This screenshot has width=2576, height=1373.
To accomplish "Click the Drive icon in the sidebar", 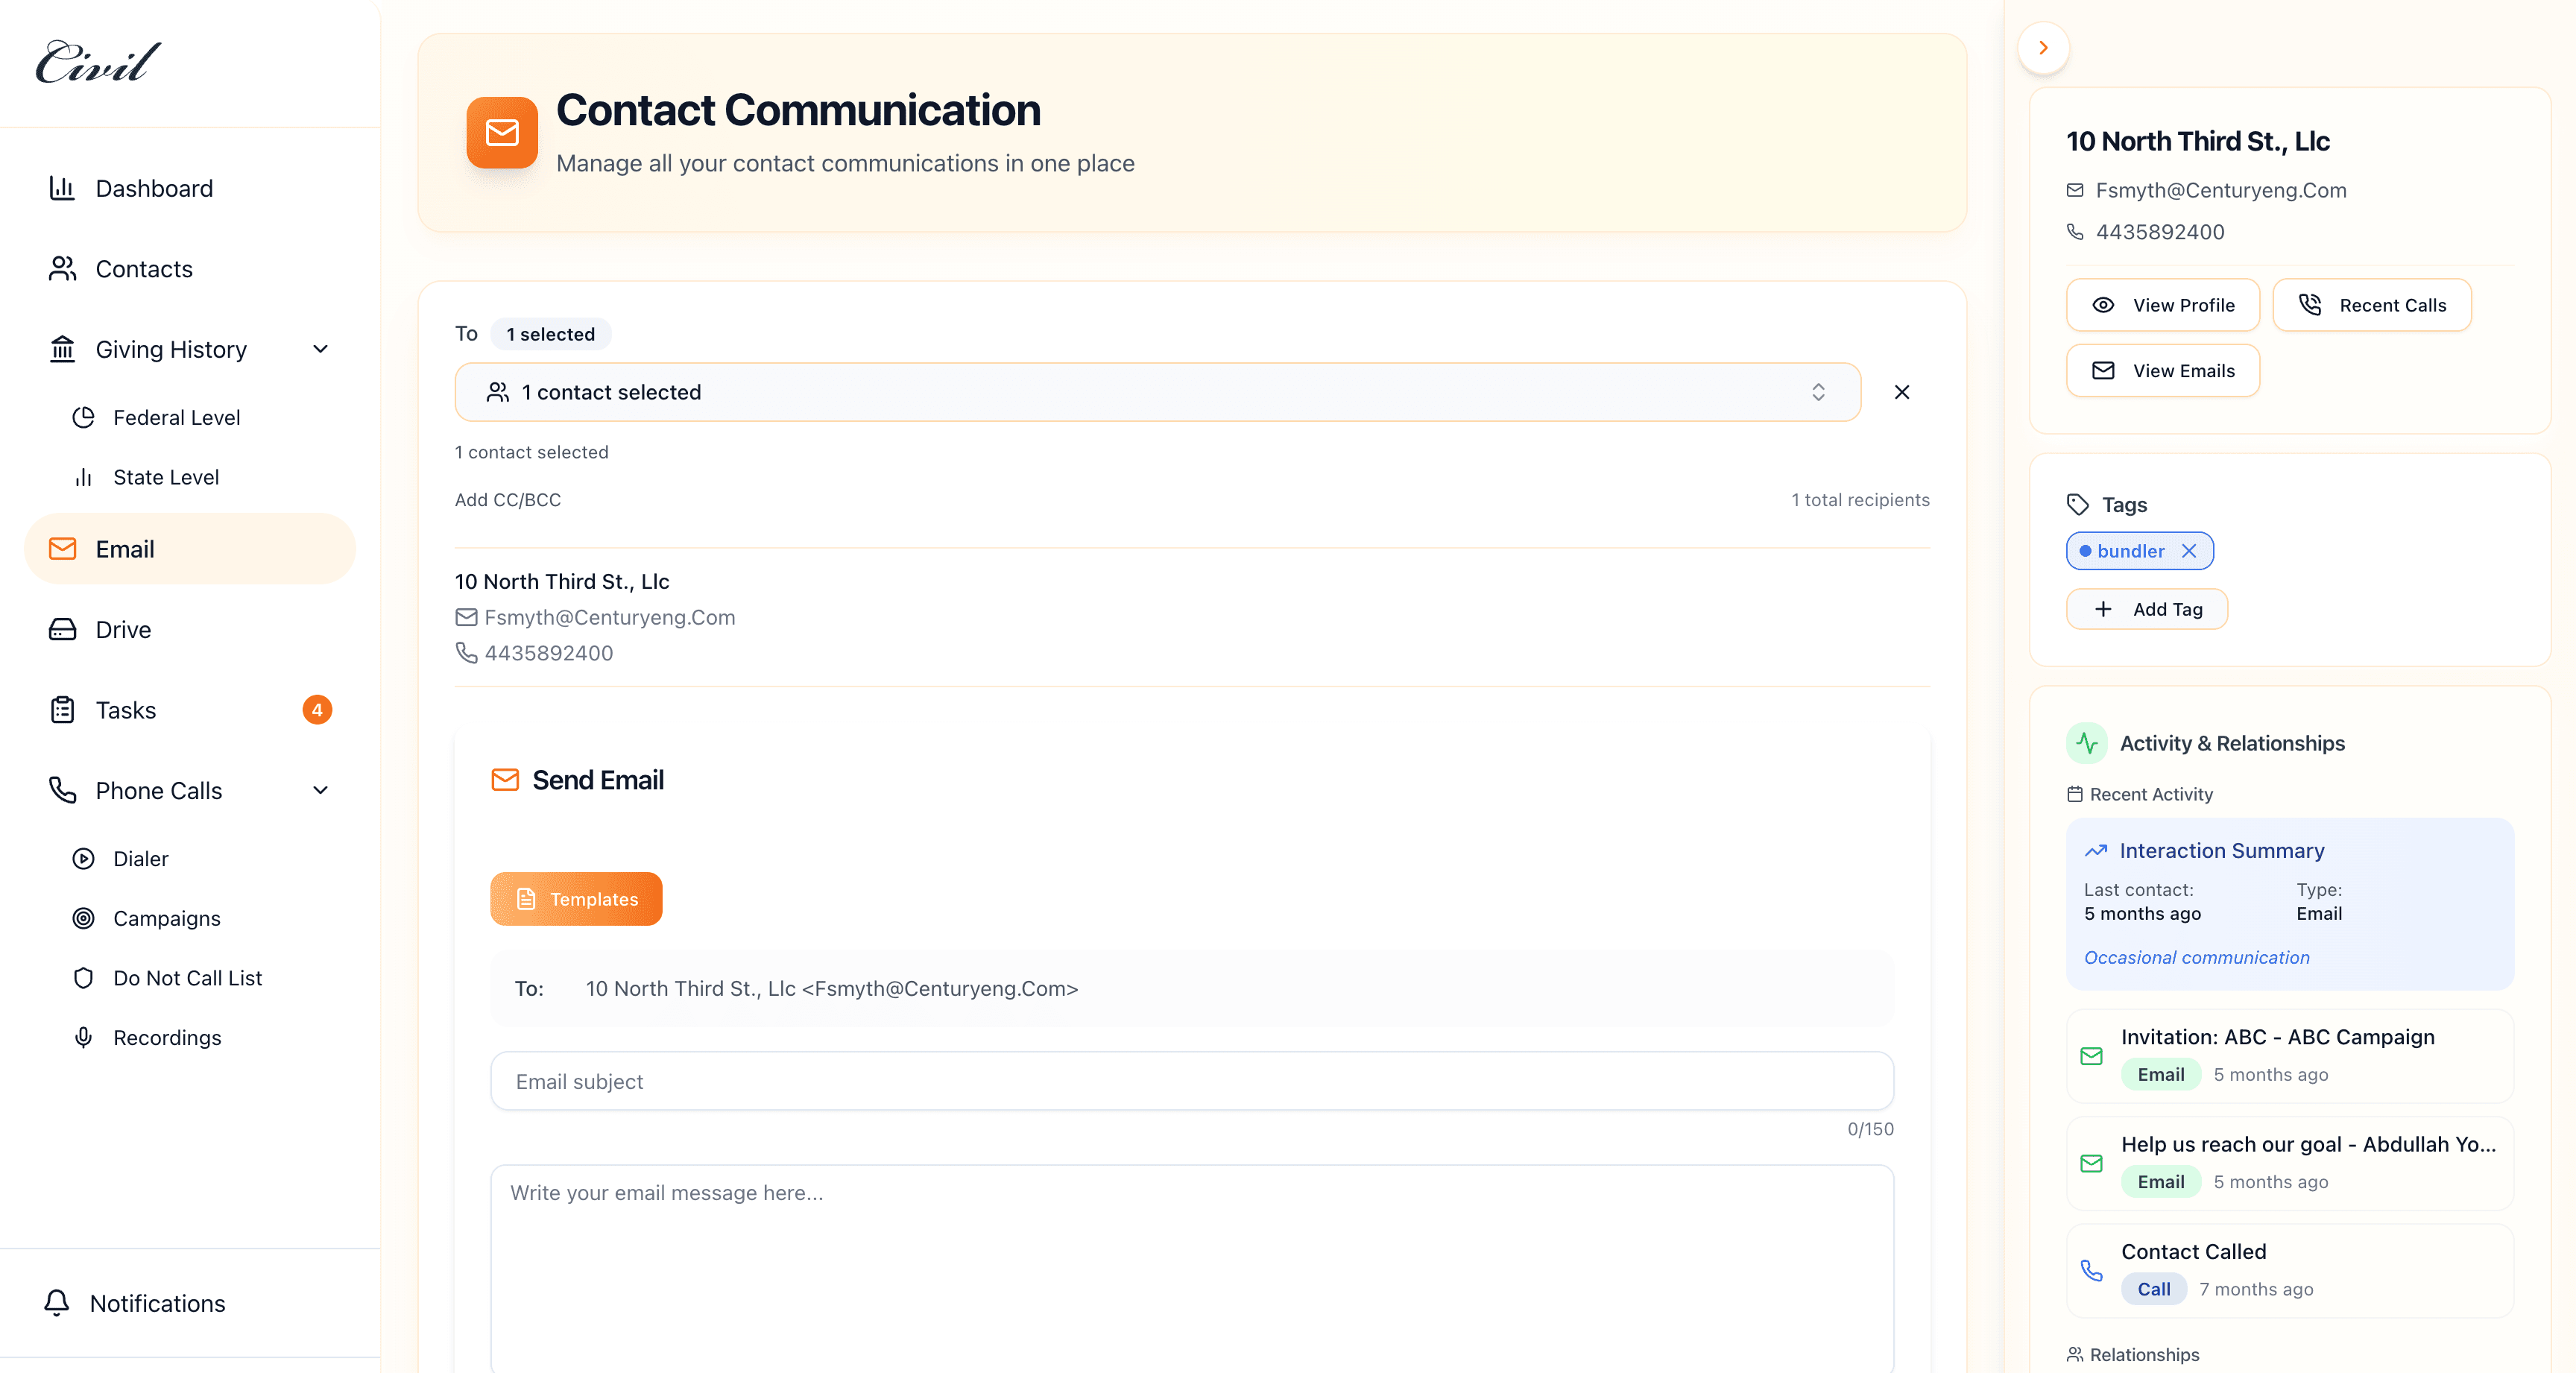I will coord(62,629).
